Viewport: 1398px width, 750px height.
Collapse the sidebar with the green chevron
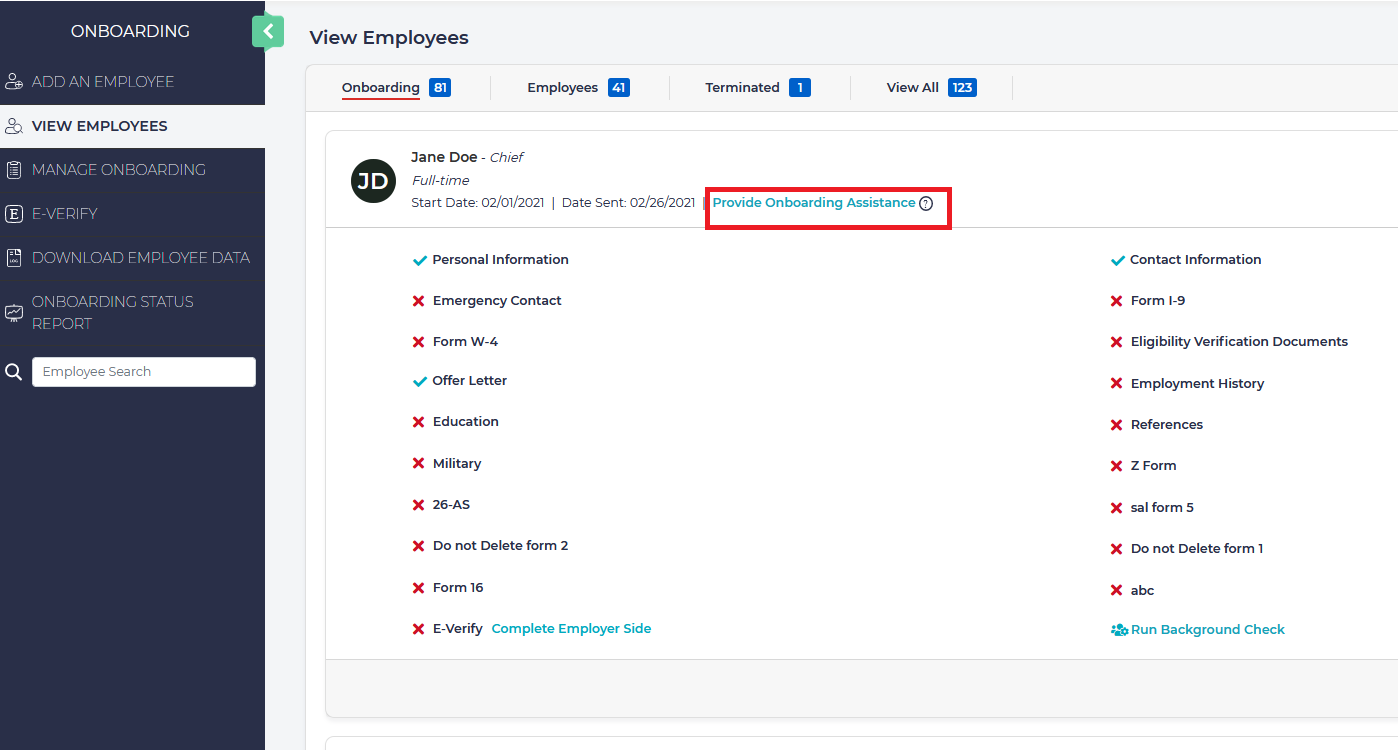(x=267, y=32)
